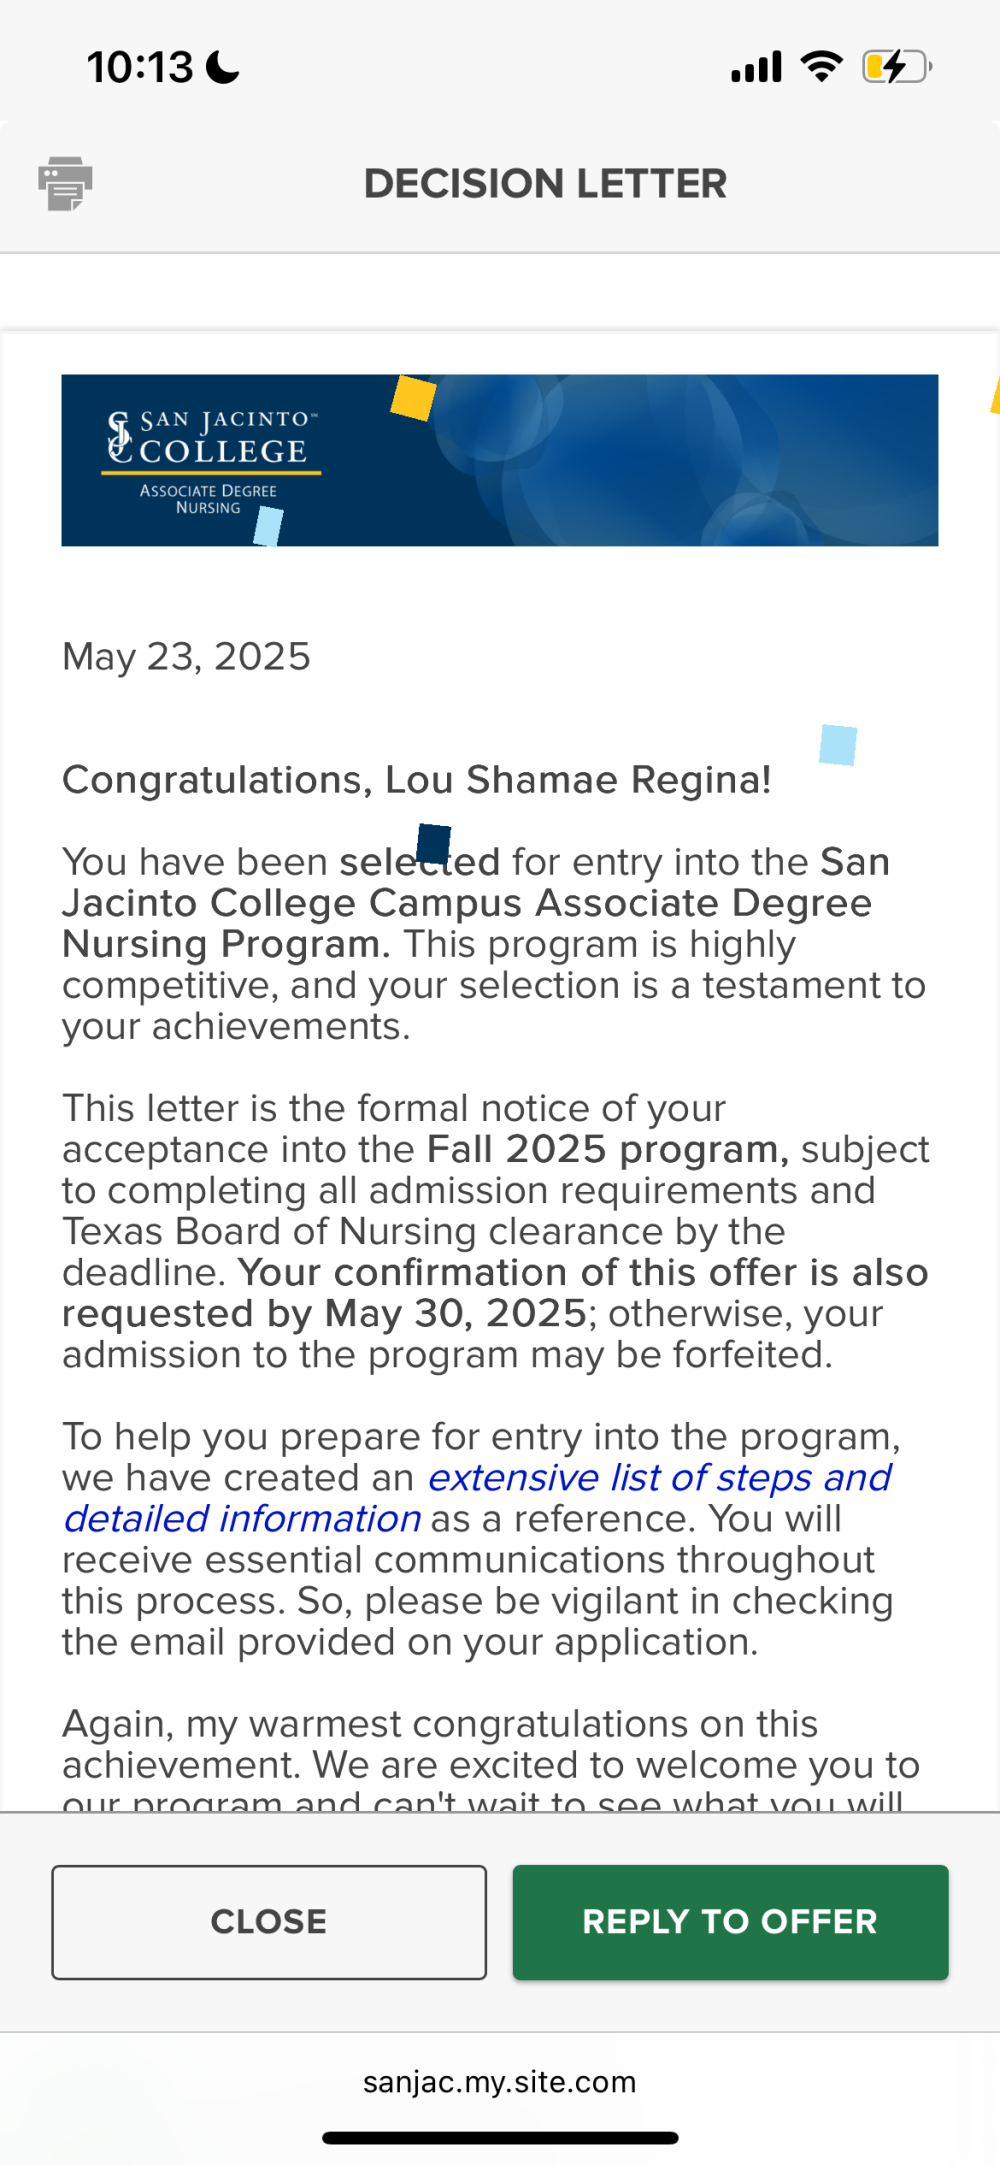The height and width of the screenshot is (2165, 1000).
Task: Tap the Fall 2025 program bold text
Action: click(x=608, y=1149)
